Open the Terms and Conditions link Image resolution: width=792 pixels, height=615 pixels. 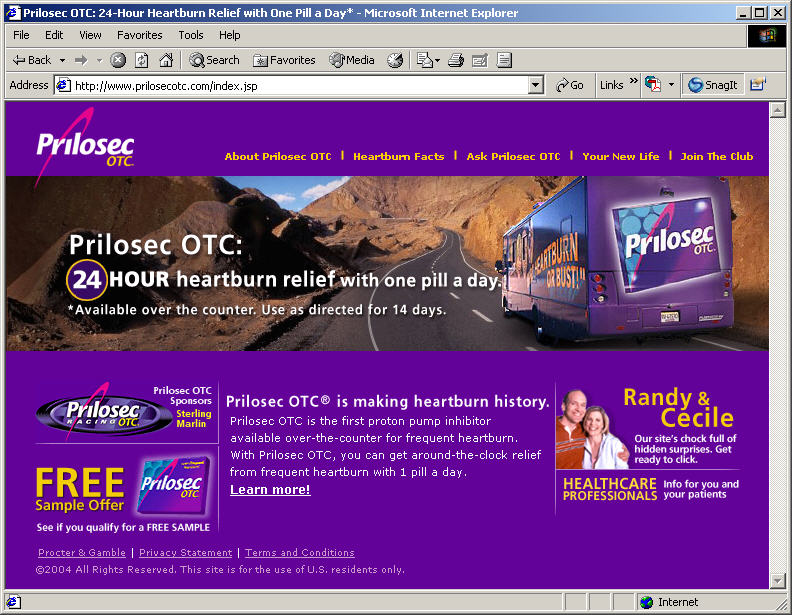(x=300, y=552)
